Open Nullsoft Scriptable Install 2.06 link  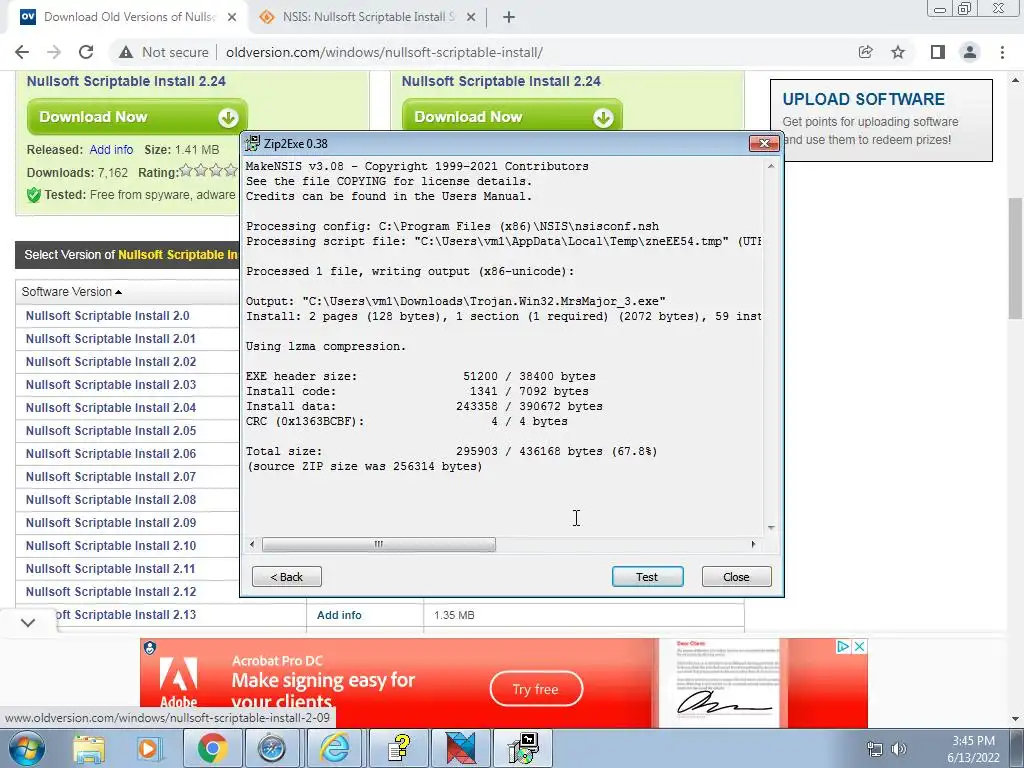pos(111,454)
